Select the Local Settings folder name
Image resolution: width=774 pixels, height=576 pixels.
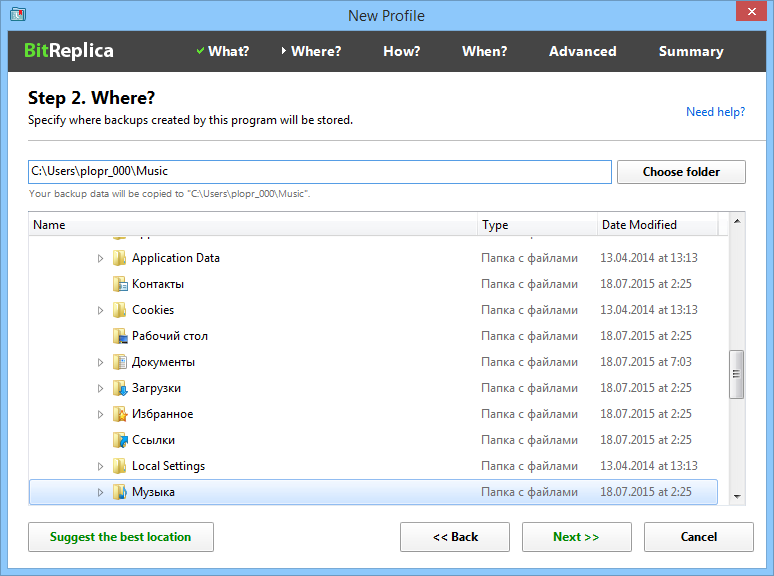168,466
